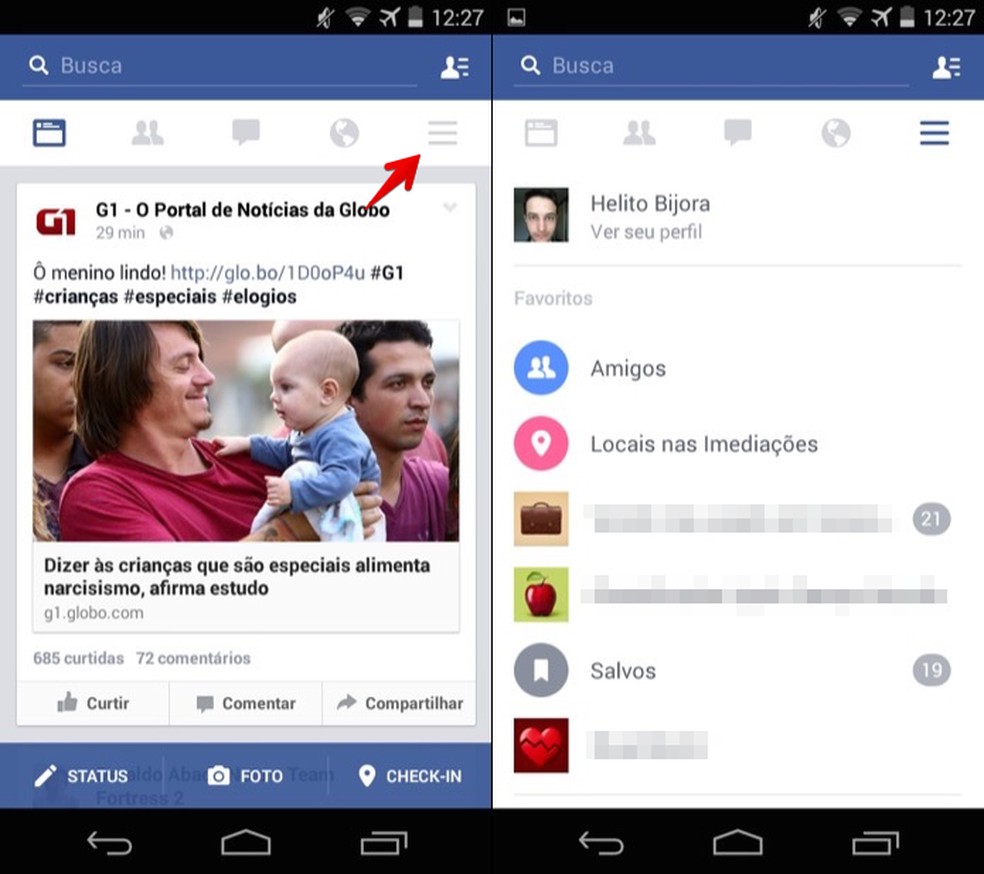Image resolution: width=984 pixels, height=874 pixels.
Task: Open Messages via the chat bubble icon
Action: click(246, 132)
